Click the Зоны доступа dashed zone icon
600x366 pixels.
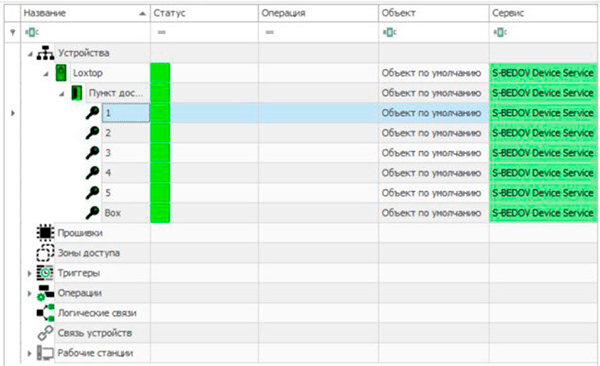click(x=45, y=253)
